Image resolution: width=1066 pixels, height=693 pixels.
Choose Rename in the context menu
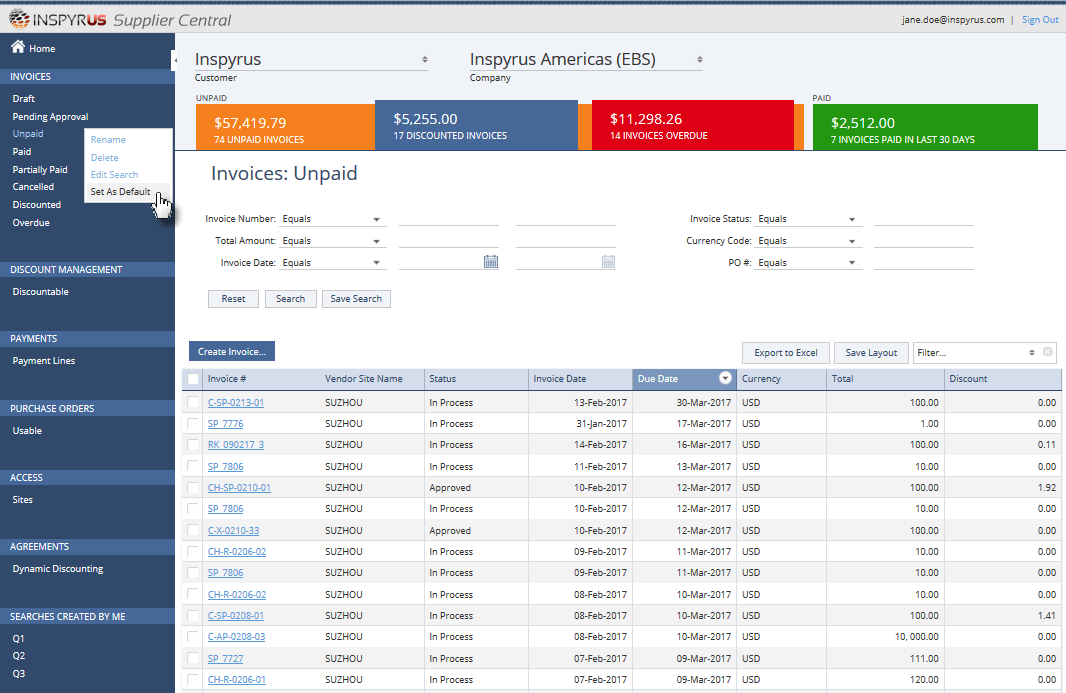click(108, 139)
